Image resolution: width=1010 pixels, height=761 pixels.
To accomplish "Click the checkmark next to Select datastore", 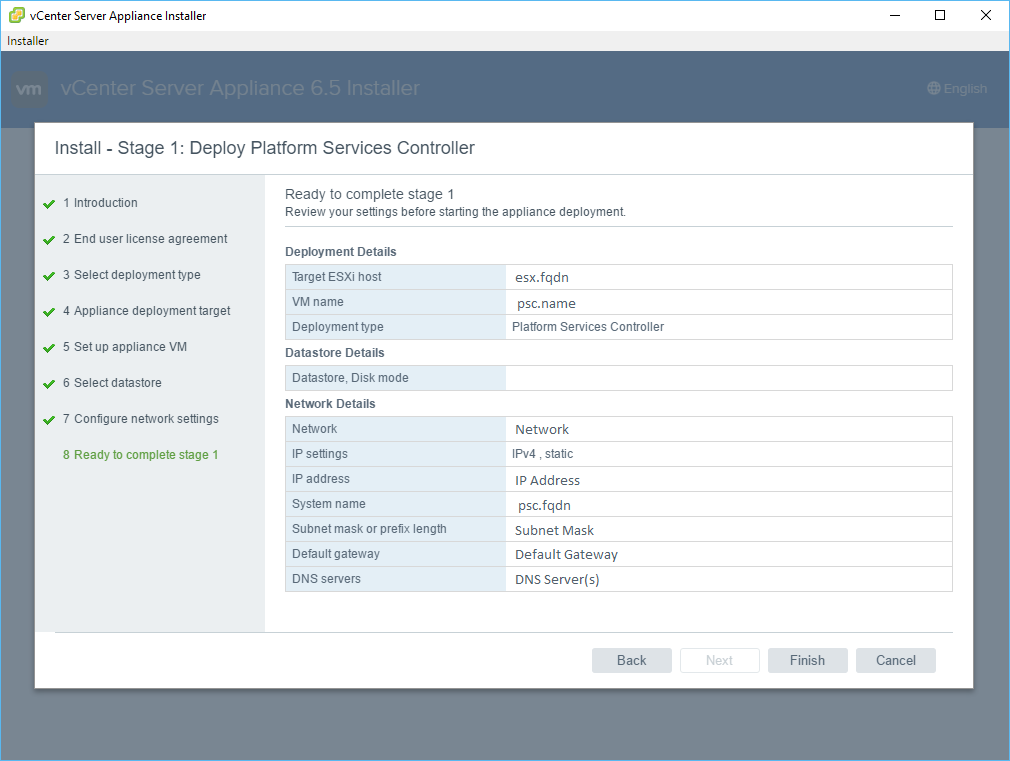I will click(x=49, y=384).
